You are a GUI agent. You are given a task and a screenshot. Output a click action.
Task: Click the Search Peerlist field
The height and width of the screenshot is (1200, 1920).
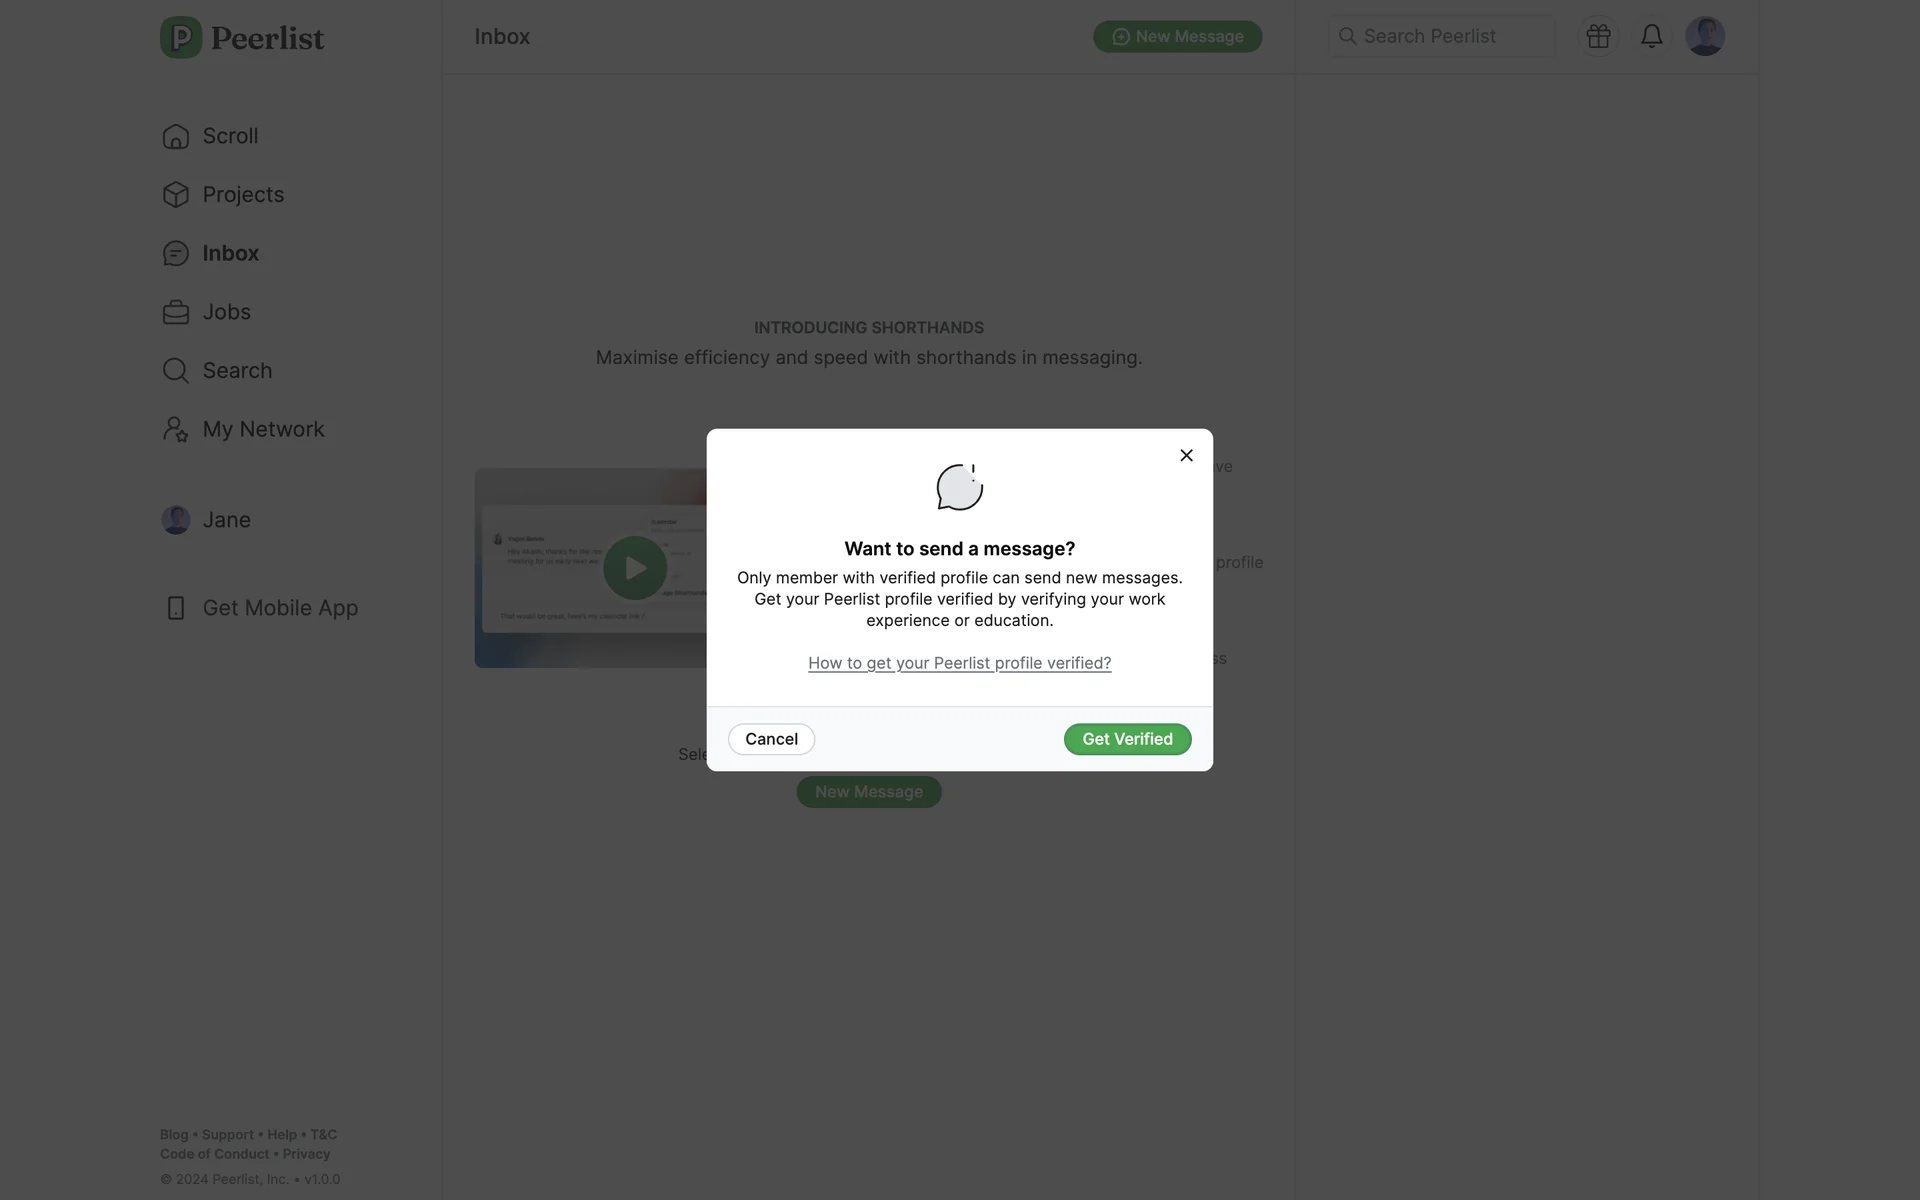(x=1442, y=36)
